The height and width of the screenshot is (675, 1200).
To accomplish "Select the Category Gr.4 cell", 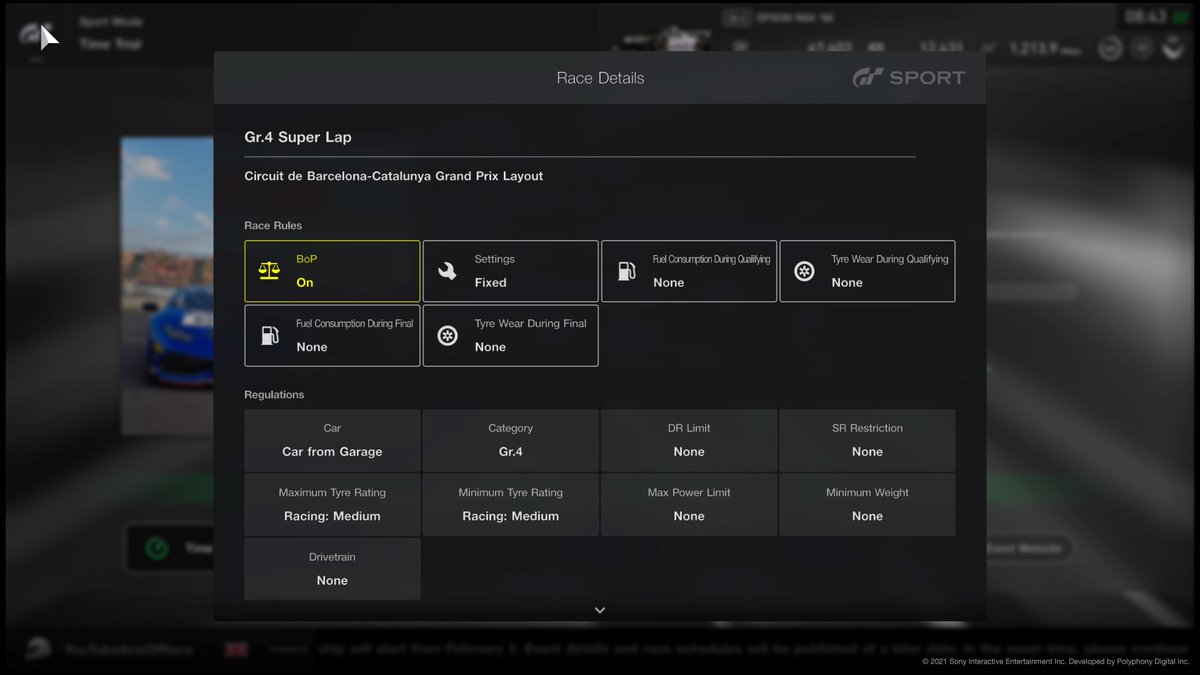I will coord(511,440).
